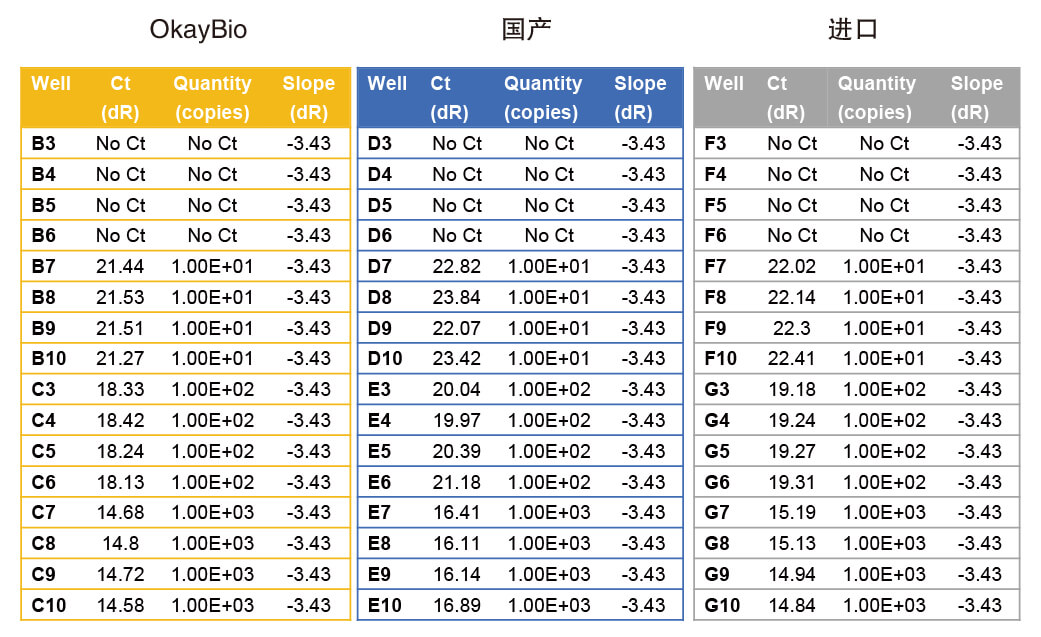1041x637 pixels.
Task: Click Ct value 21.53 for well B8
Action: coord(120,298)
